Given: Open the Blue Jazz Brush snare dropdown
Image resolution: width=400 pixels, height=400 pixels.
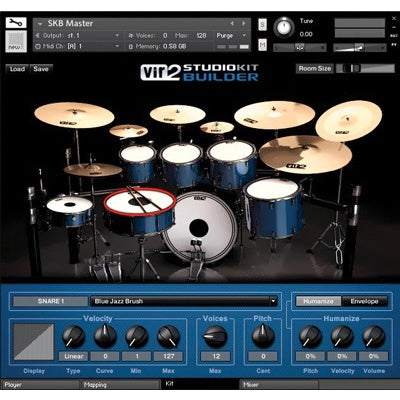Looking at the screenshot, I should coord(184,301).
